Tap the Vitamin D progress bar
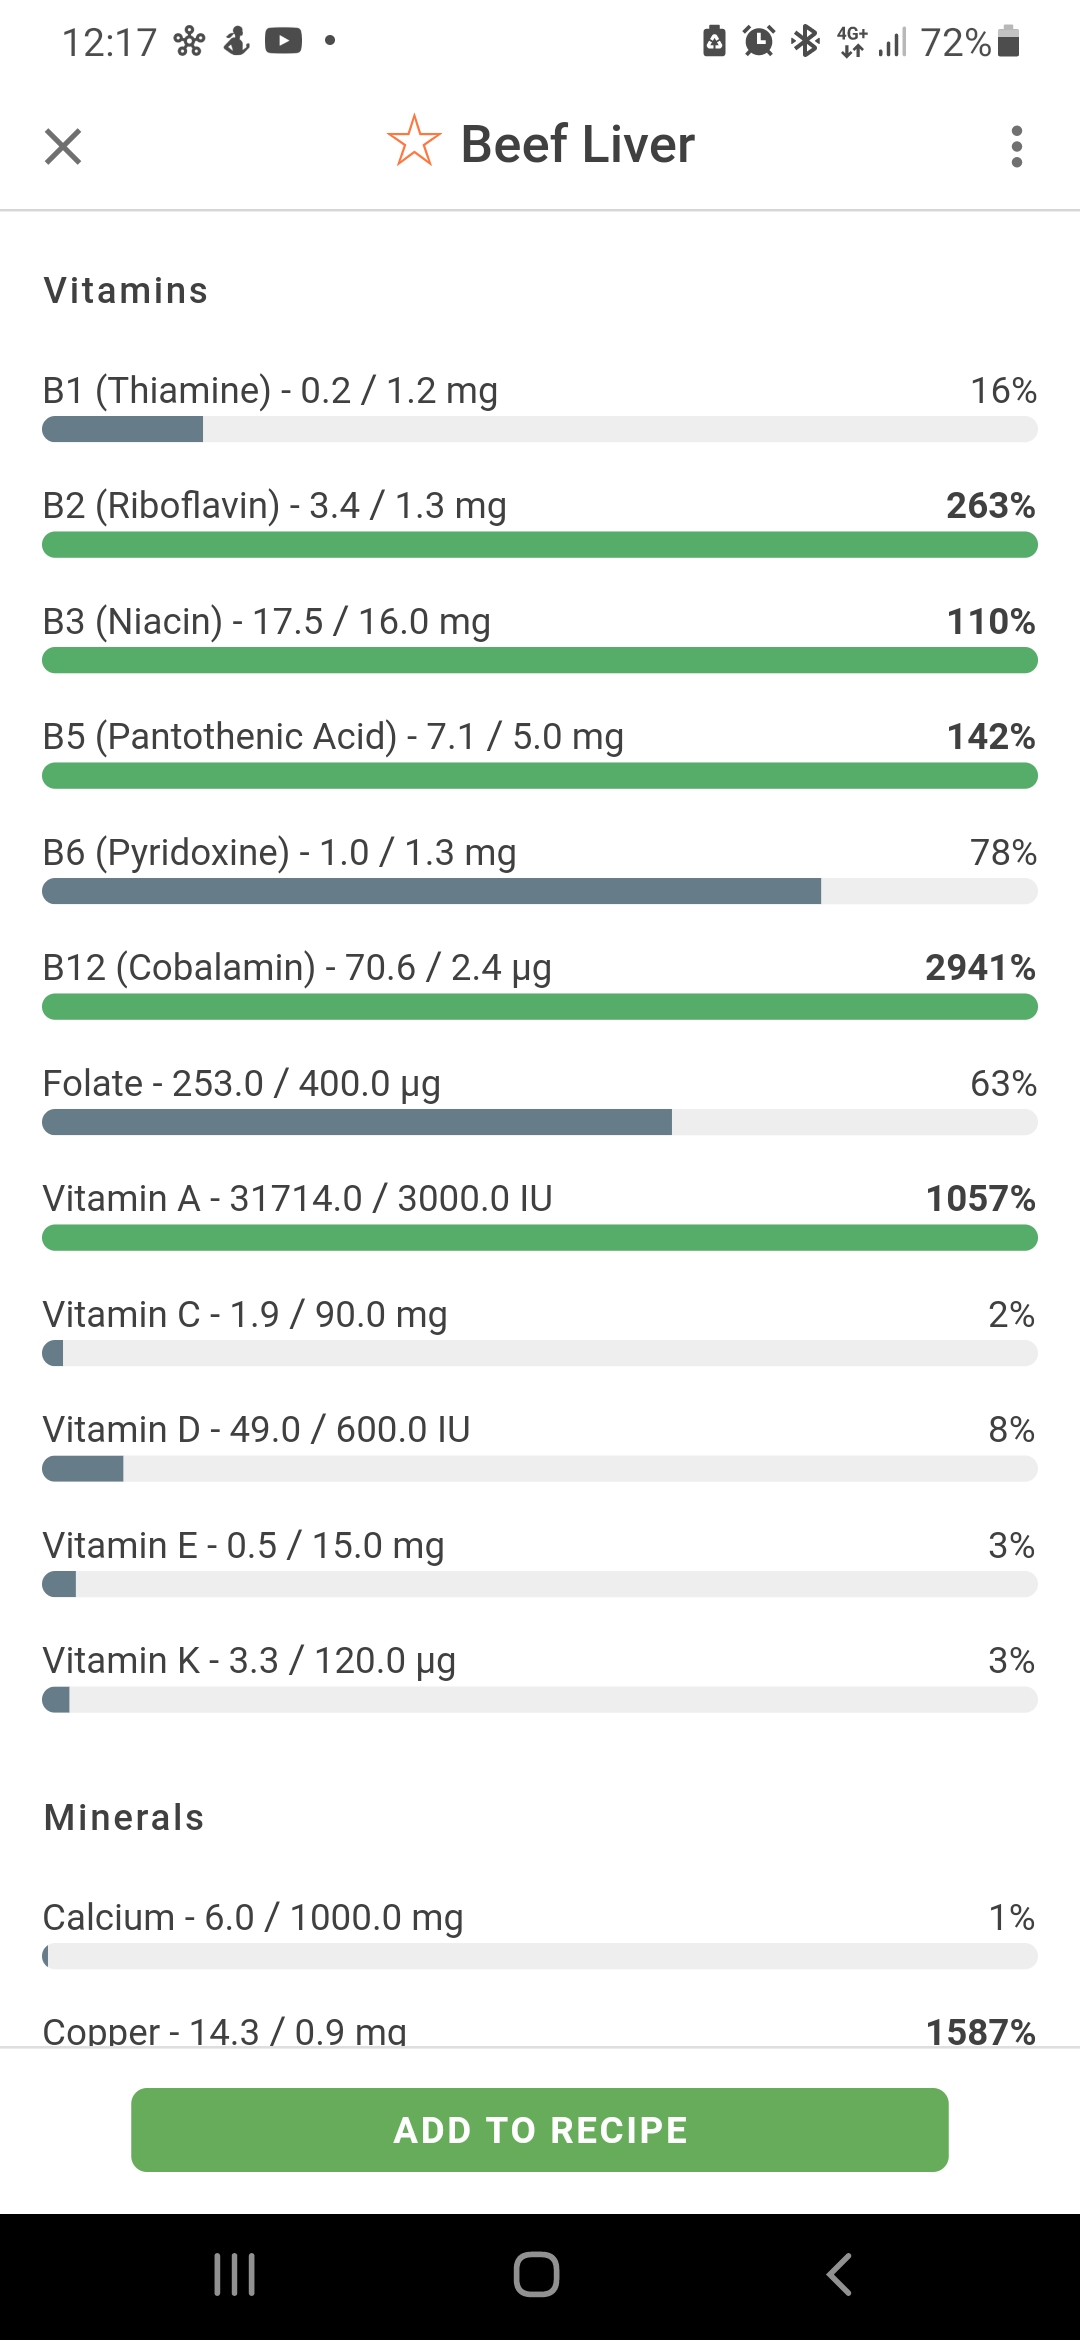 pos(540,1468)
